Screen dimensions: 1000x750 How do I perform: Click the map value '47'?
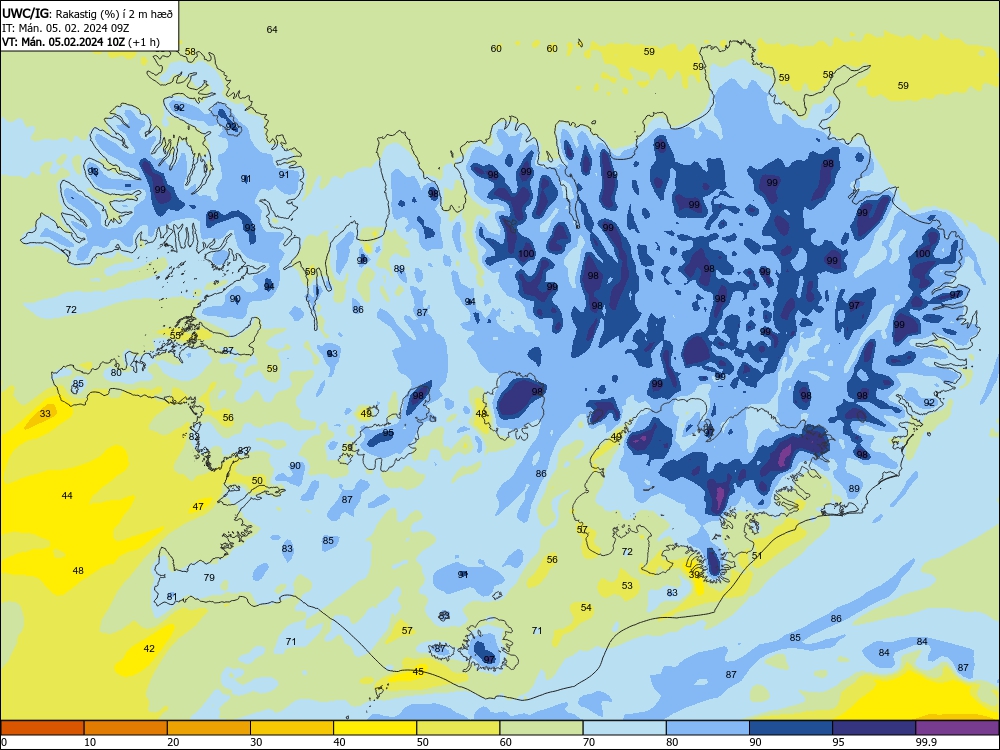pos(198,506)
